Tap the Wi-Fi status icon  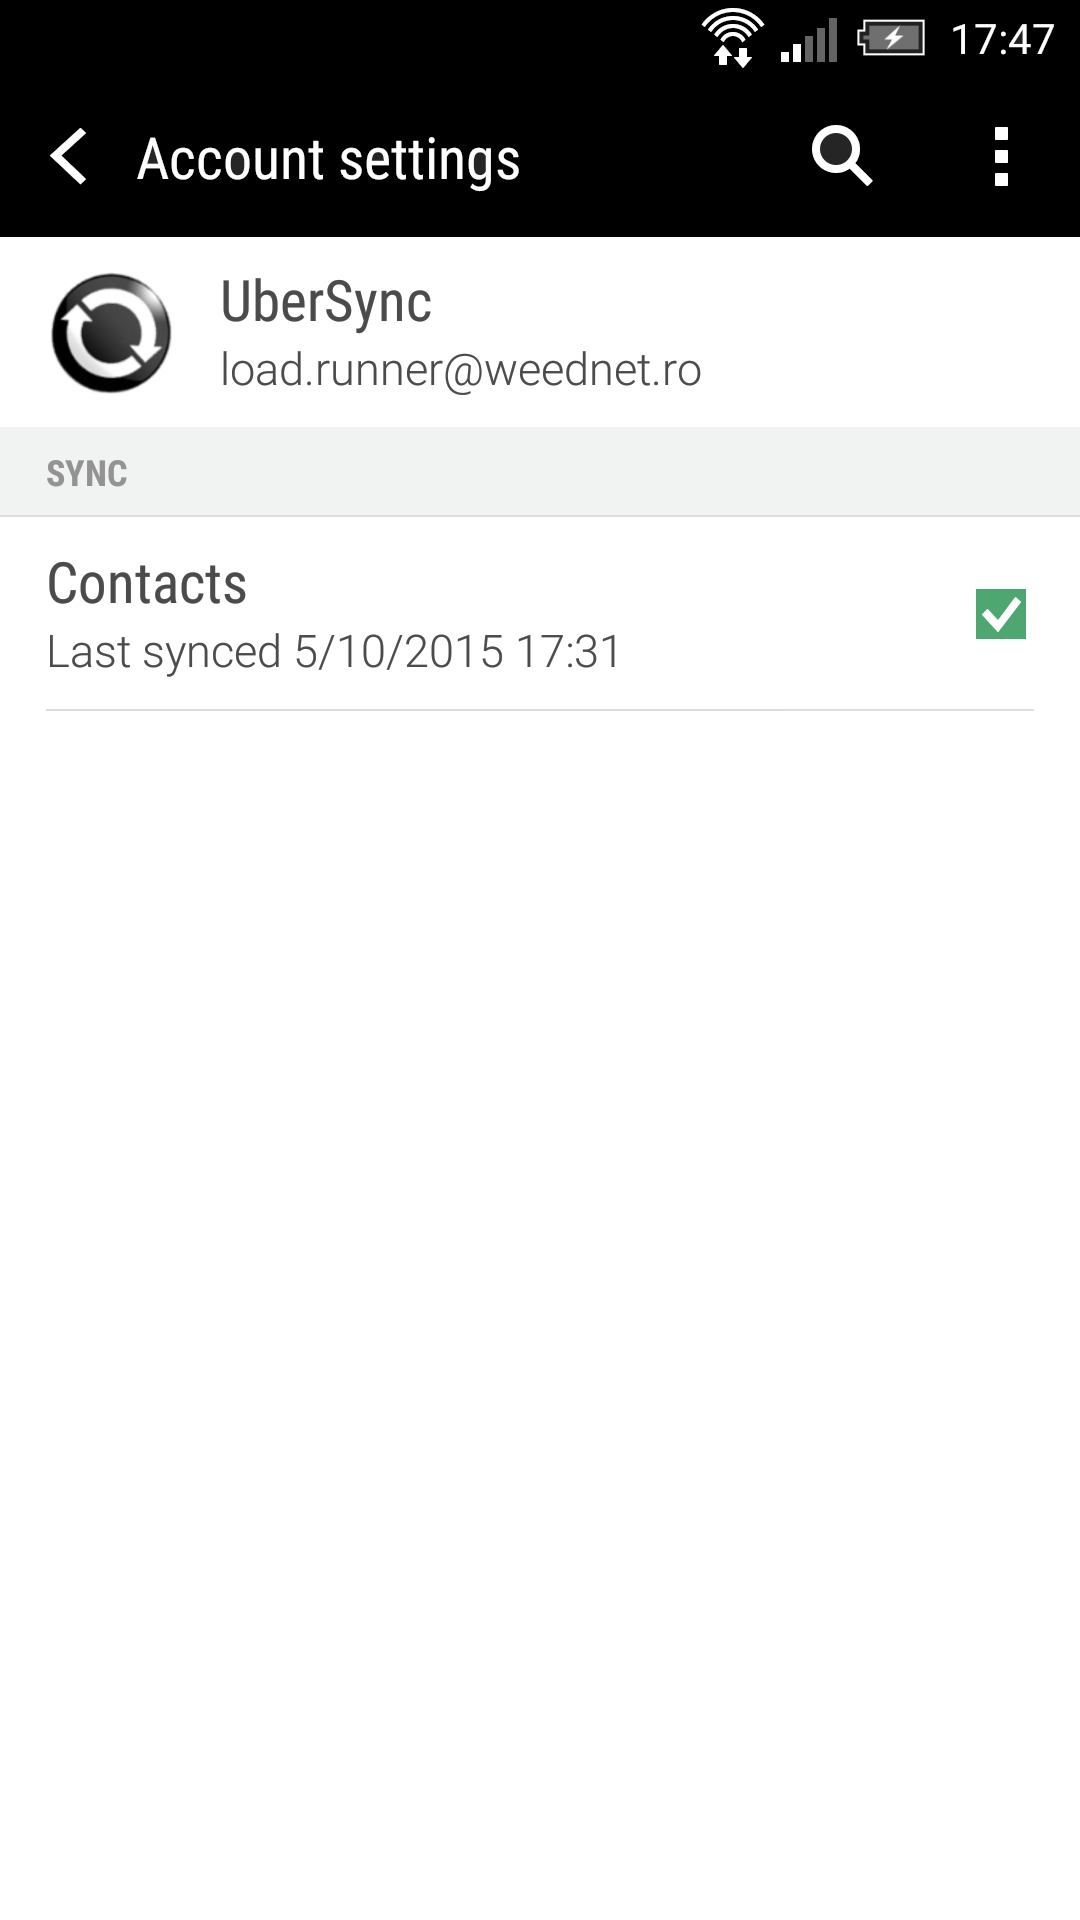(733, 28)
